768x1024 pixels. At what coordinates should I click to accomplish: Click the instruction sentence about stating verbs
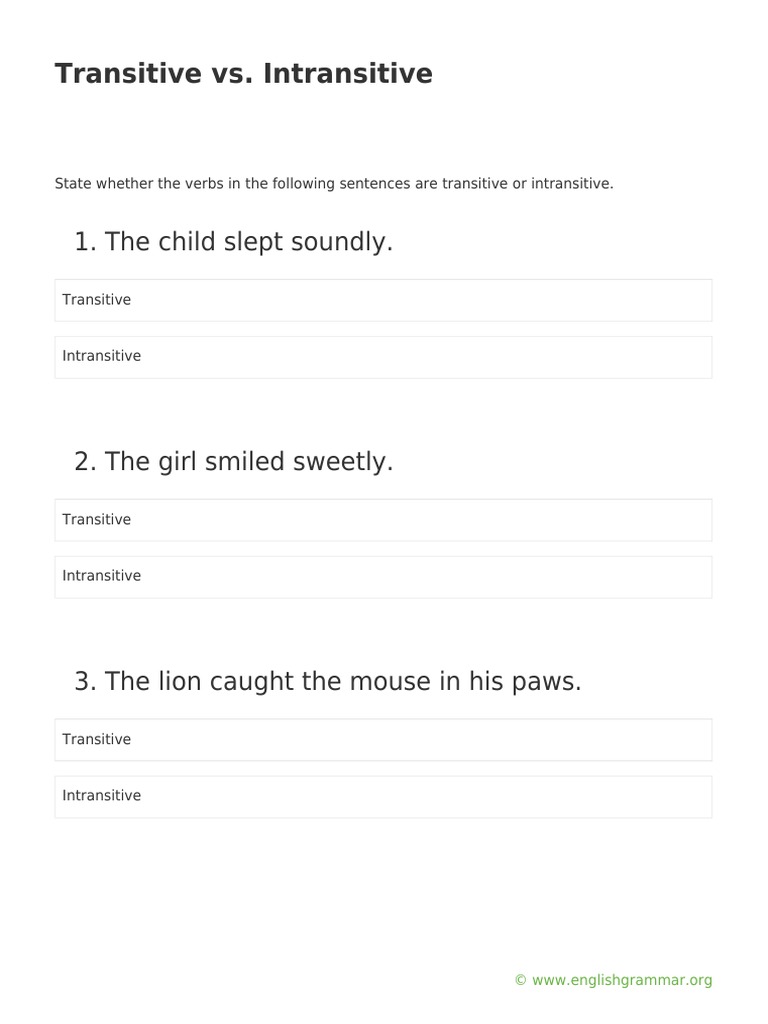point(334,184)
